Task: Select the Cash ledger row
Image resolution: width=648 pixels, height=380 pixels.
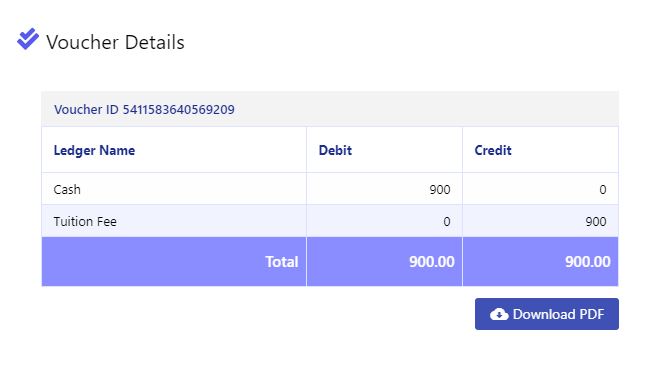Action: [330, 189]
